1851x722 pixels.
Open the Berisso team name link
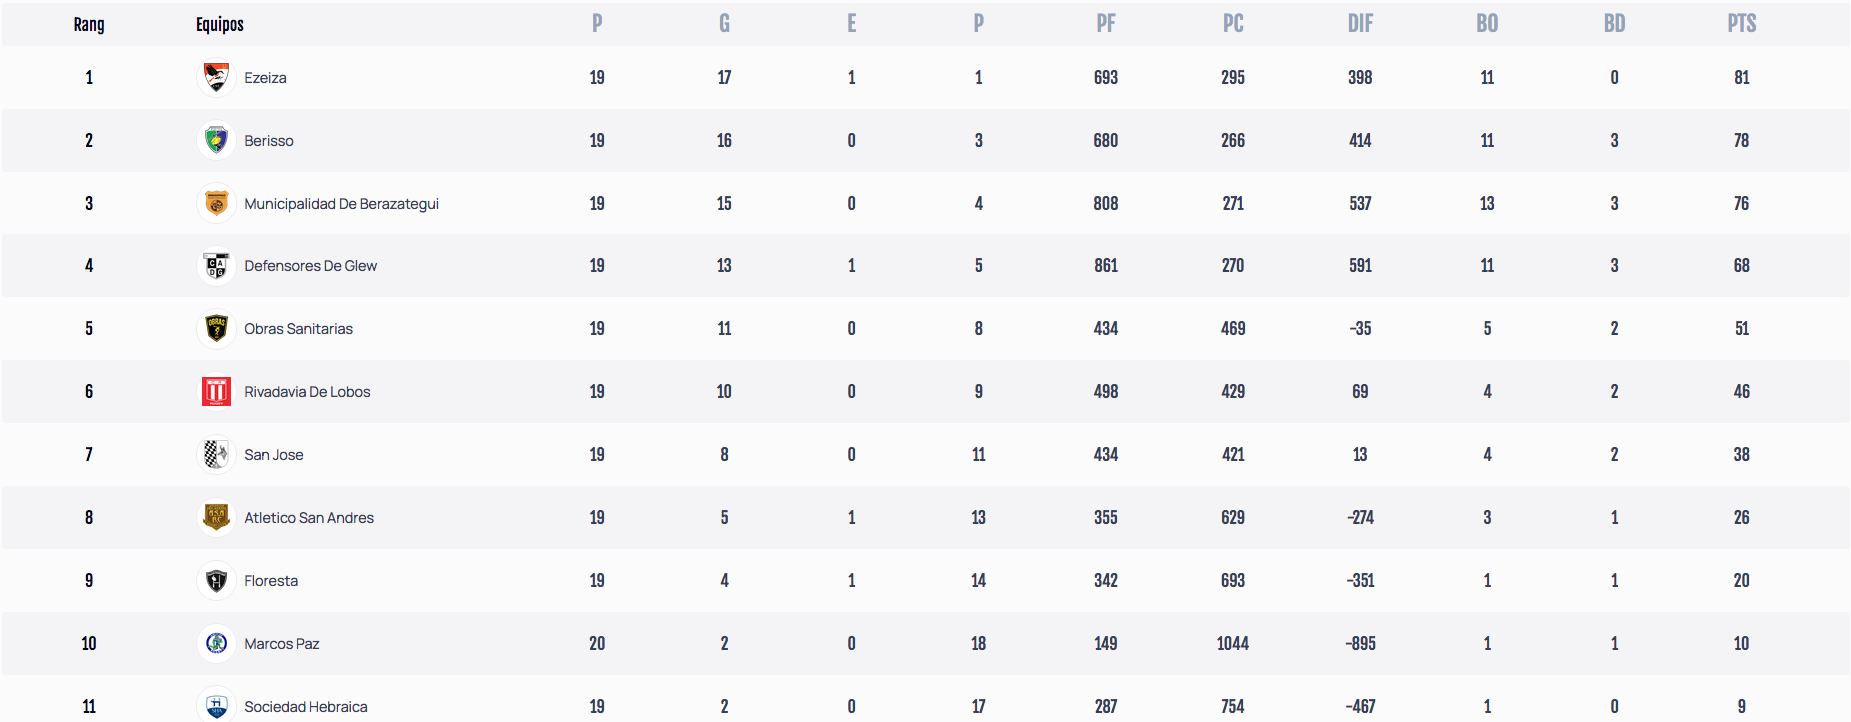[x=269, y=141]
